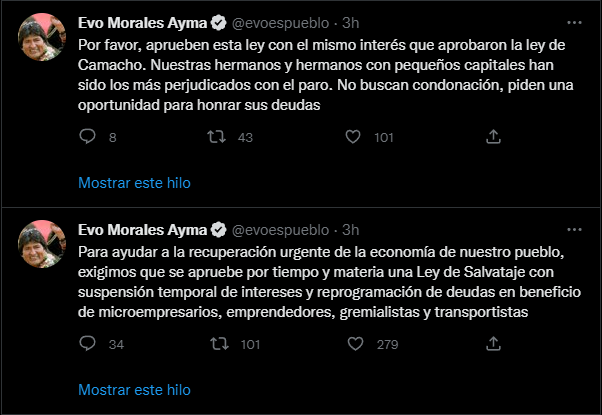Open the second 'Mostrar este hilo' link
The height and width of the screenshot is (415, 602).
(134, 390)
